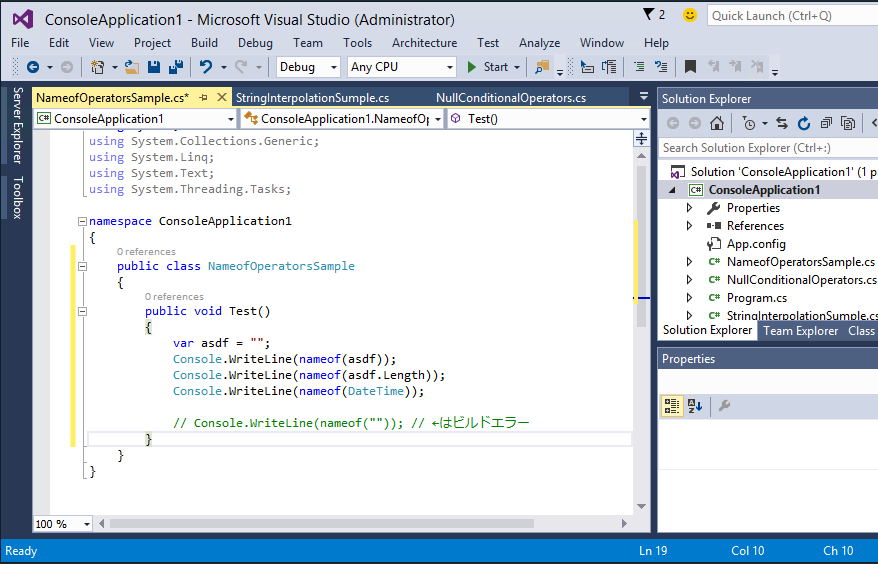The height and width of the screenshot is (564, 878).
Task: Collapse the Test() method code block
Action: (x=82, y=311)
